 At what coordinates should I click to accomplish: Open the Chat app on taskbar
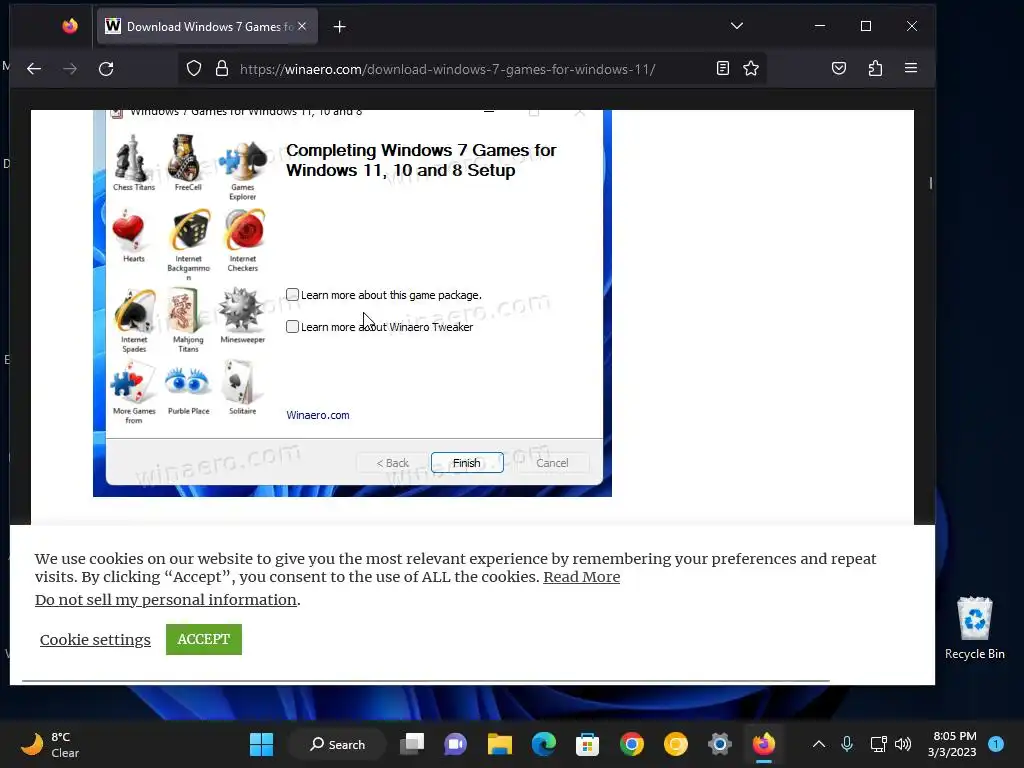pos(456,744)
